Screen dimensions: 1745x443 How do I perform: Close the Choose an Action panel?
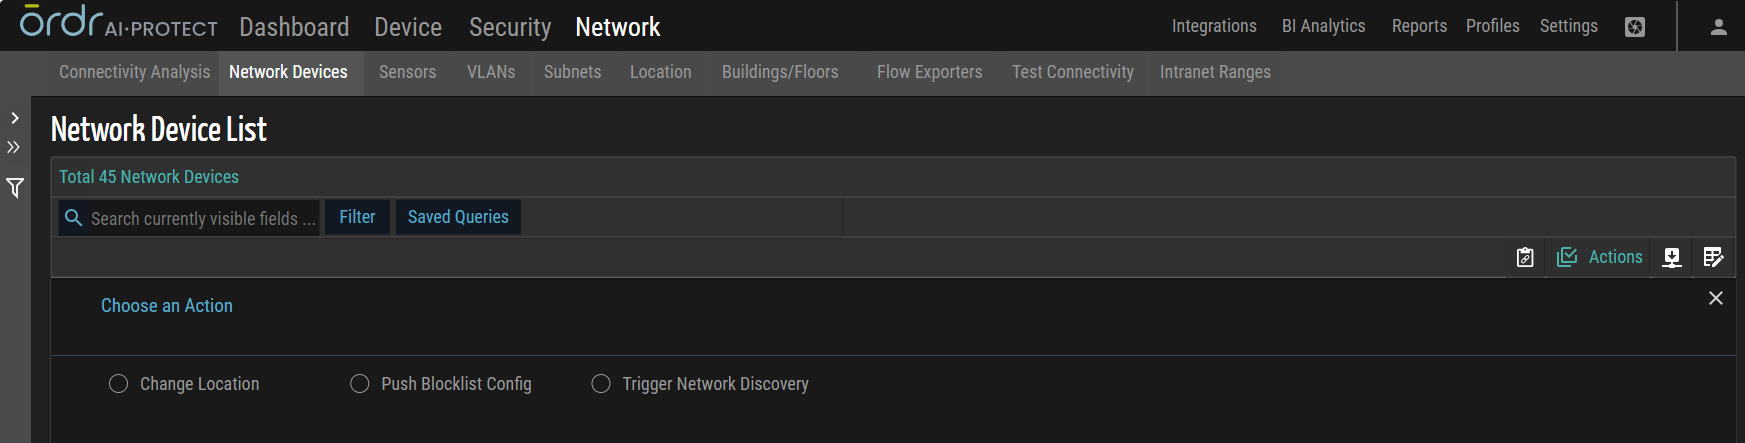[x=1715, y=298]
